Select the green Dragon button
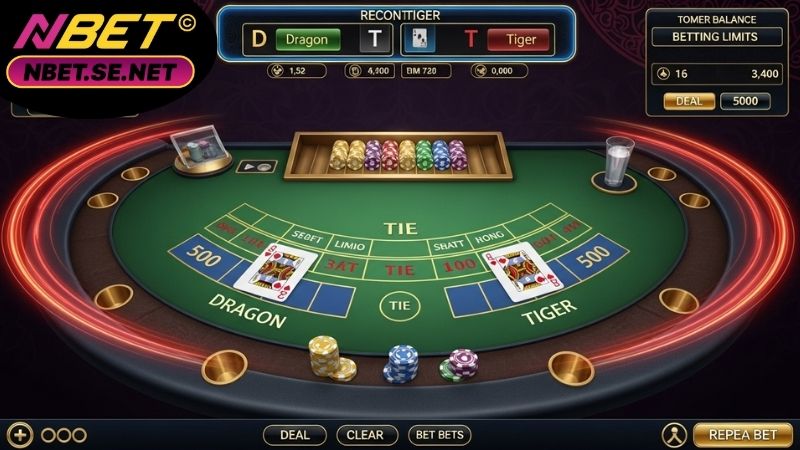 308,39
